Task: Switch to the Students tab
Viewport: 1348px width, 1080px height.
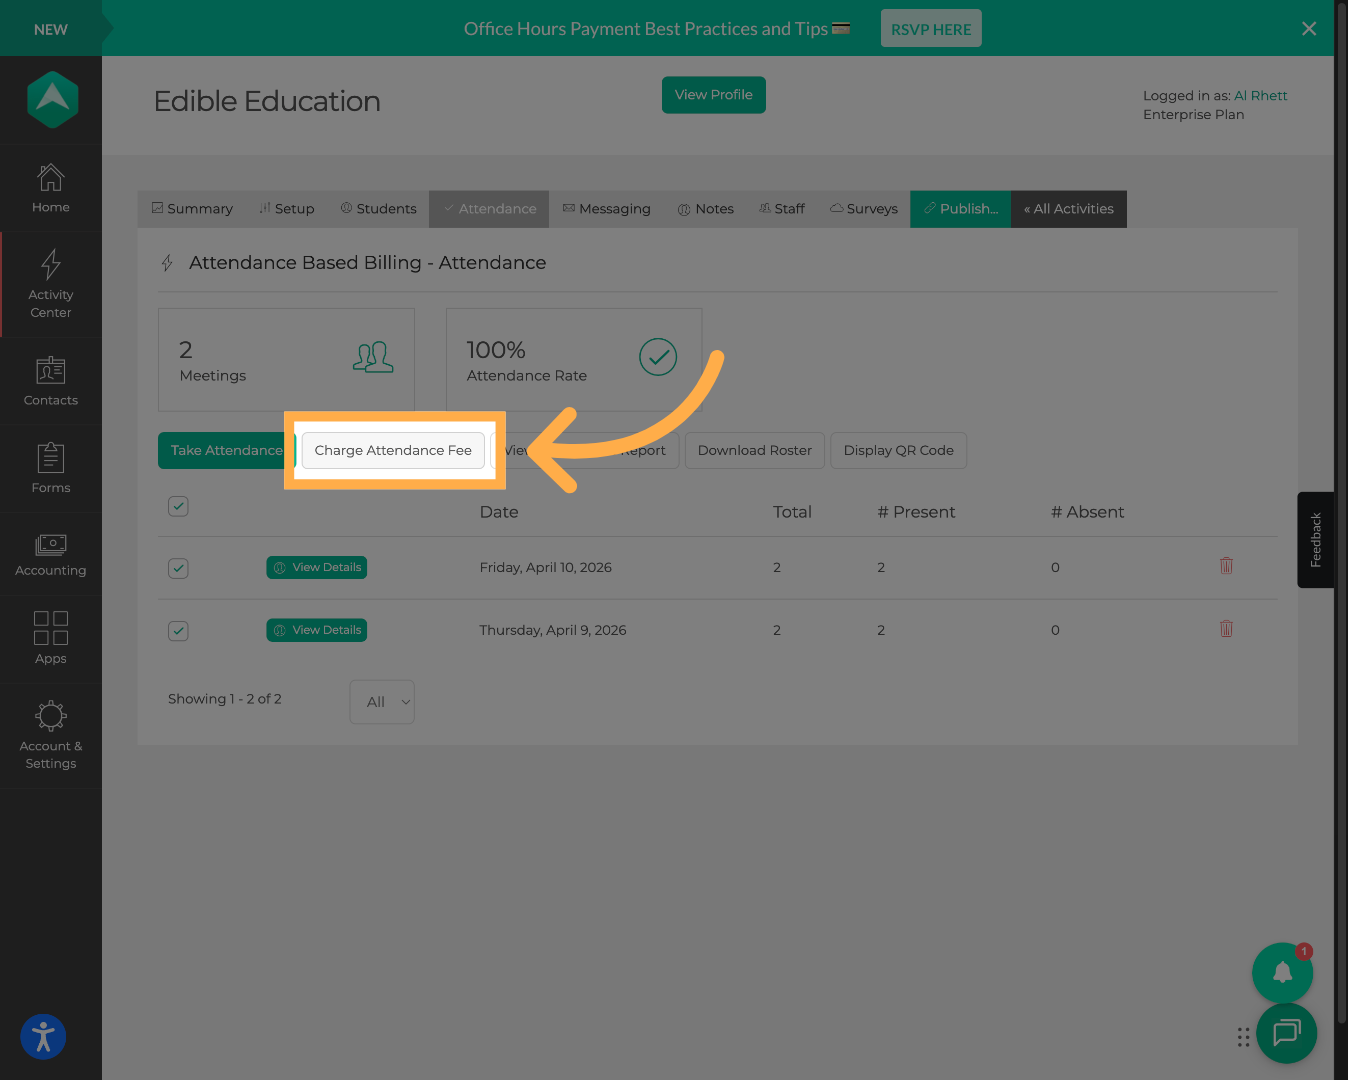Action: 378,208
